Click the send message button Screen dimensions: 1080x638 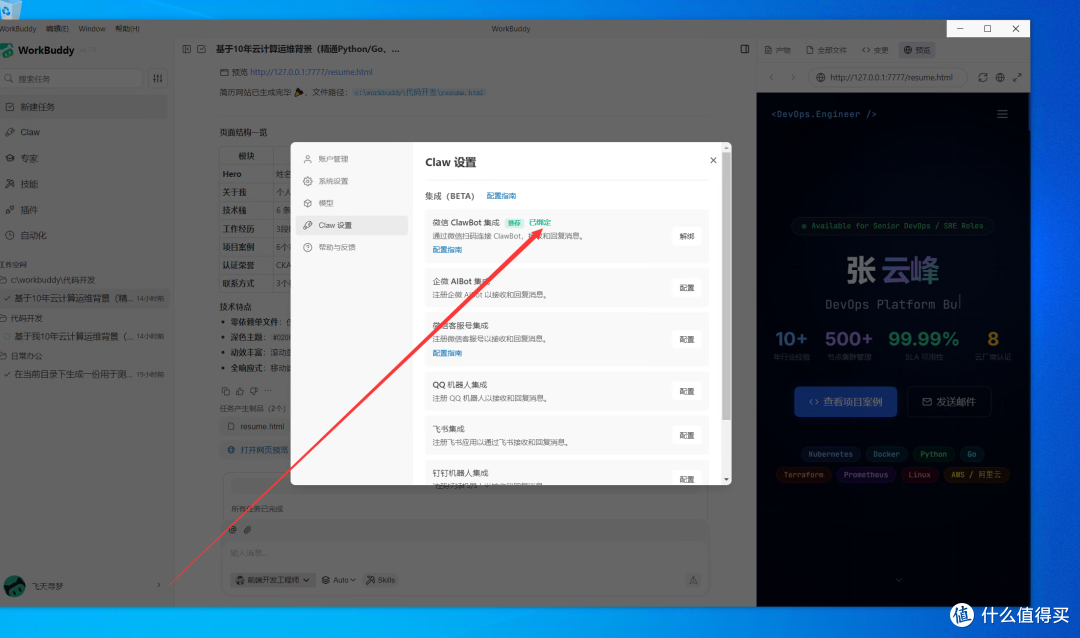693,580
